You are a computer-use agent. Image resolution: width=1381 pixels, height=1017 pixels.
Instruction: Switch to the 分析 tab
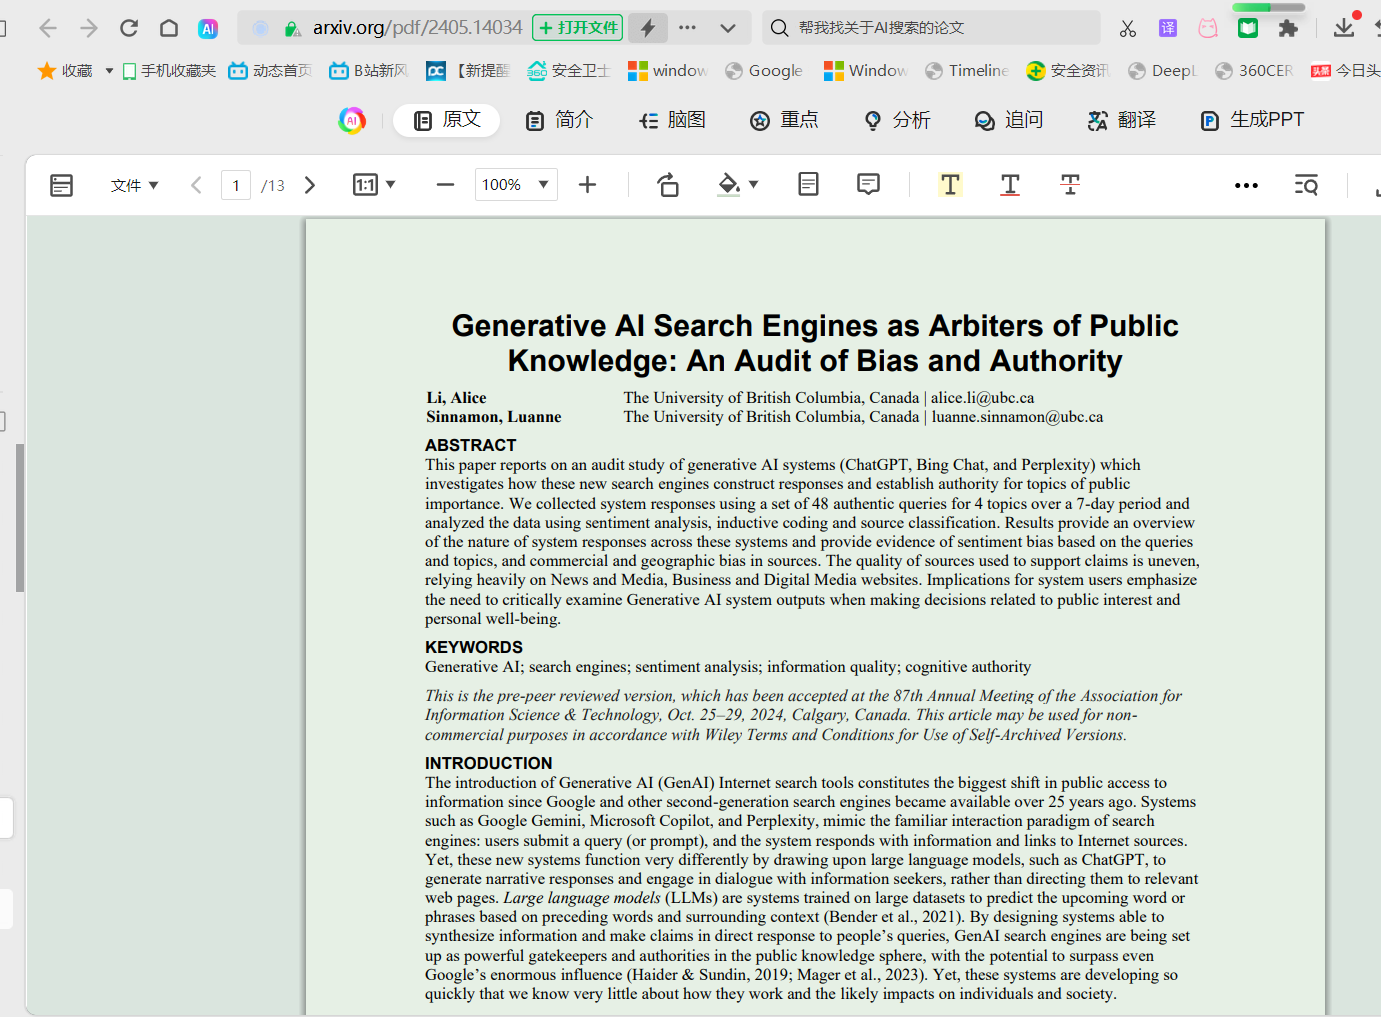[x=897, y=120]
